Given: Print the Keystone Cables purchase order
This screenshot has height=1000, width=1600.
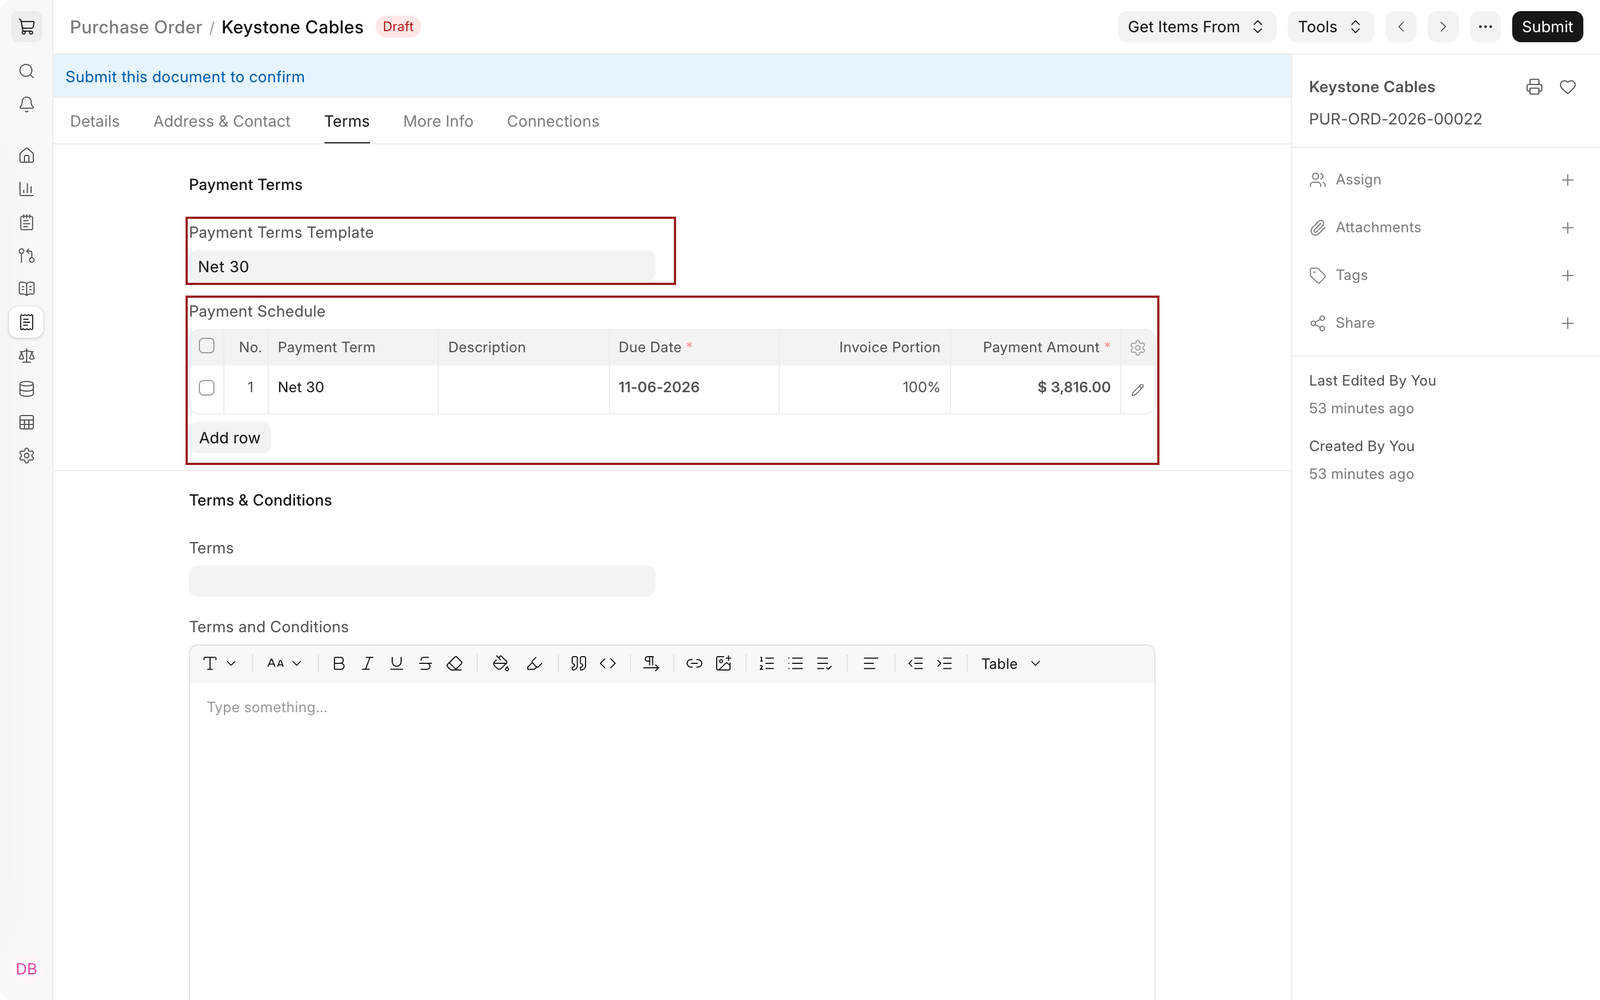Looking at the screenshot, I should (x=1534, y=87).
